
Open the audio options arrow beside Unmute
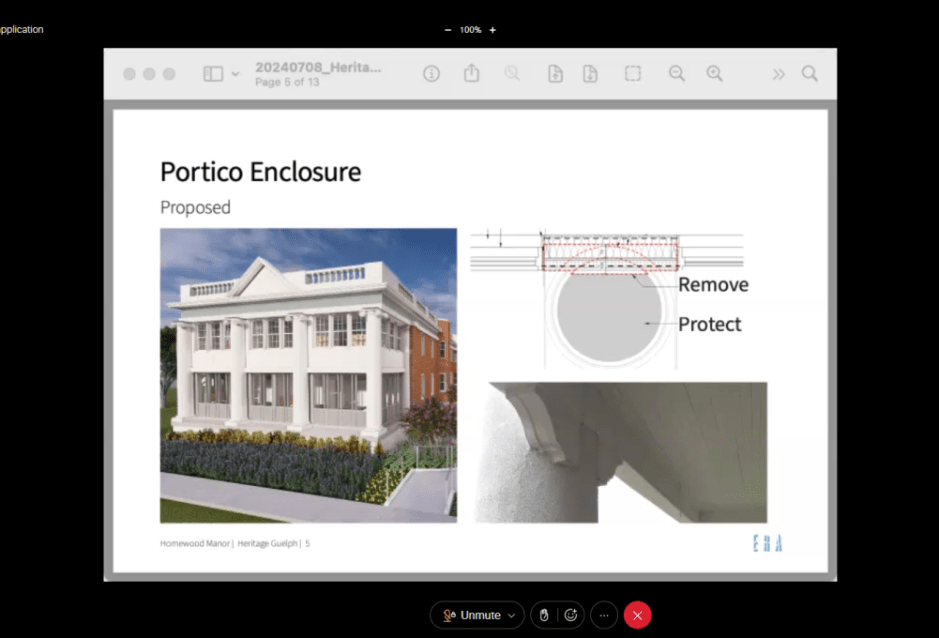coord(511,615)
